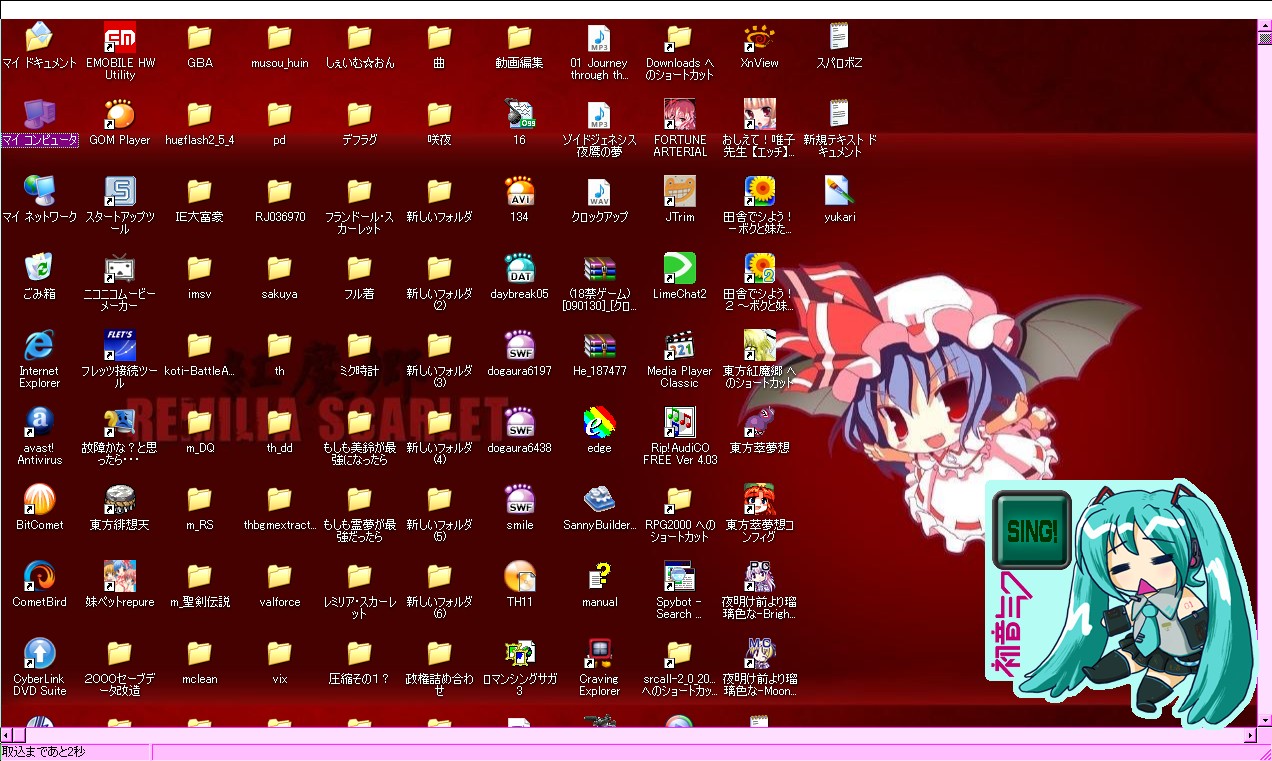Open マイ ネットワーク icon
Screen dimensions: 1272x761
tap(39, 192)
